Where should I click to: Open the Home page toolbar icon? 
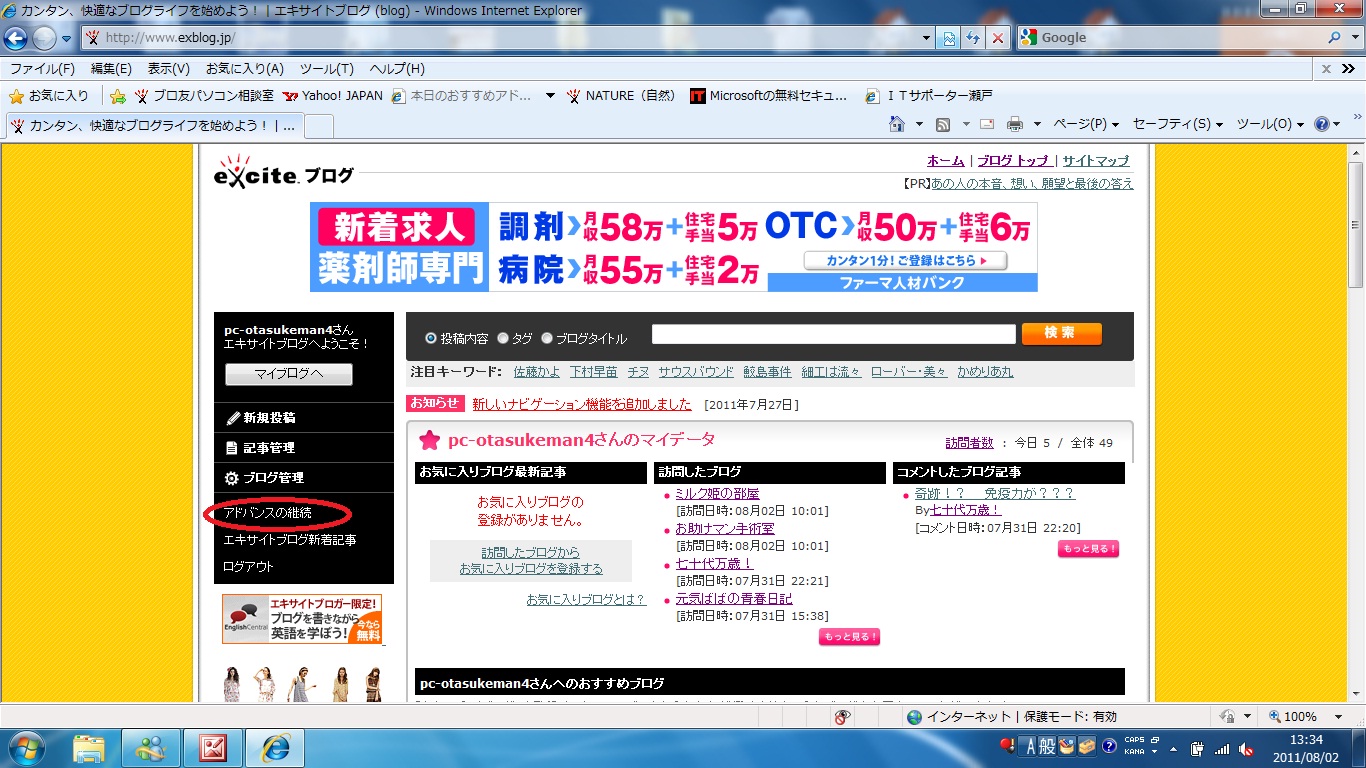click(897, 124)
